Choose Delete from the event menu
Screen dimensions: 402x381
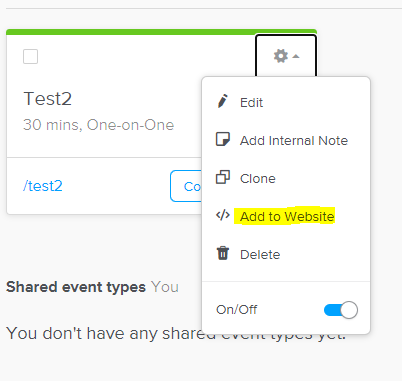[260, 255]
